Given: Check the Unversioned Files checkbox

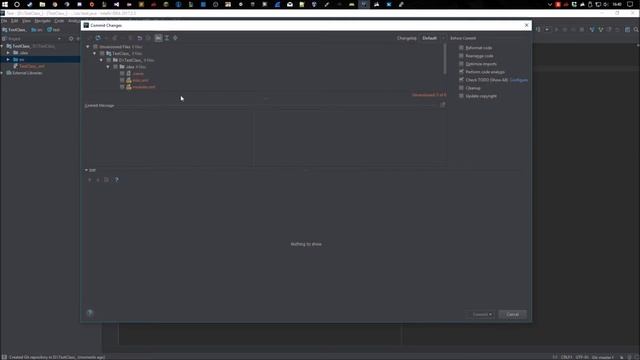Looking at the screenshot, I should click(95, 47).
